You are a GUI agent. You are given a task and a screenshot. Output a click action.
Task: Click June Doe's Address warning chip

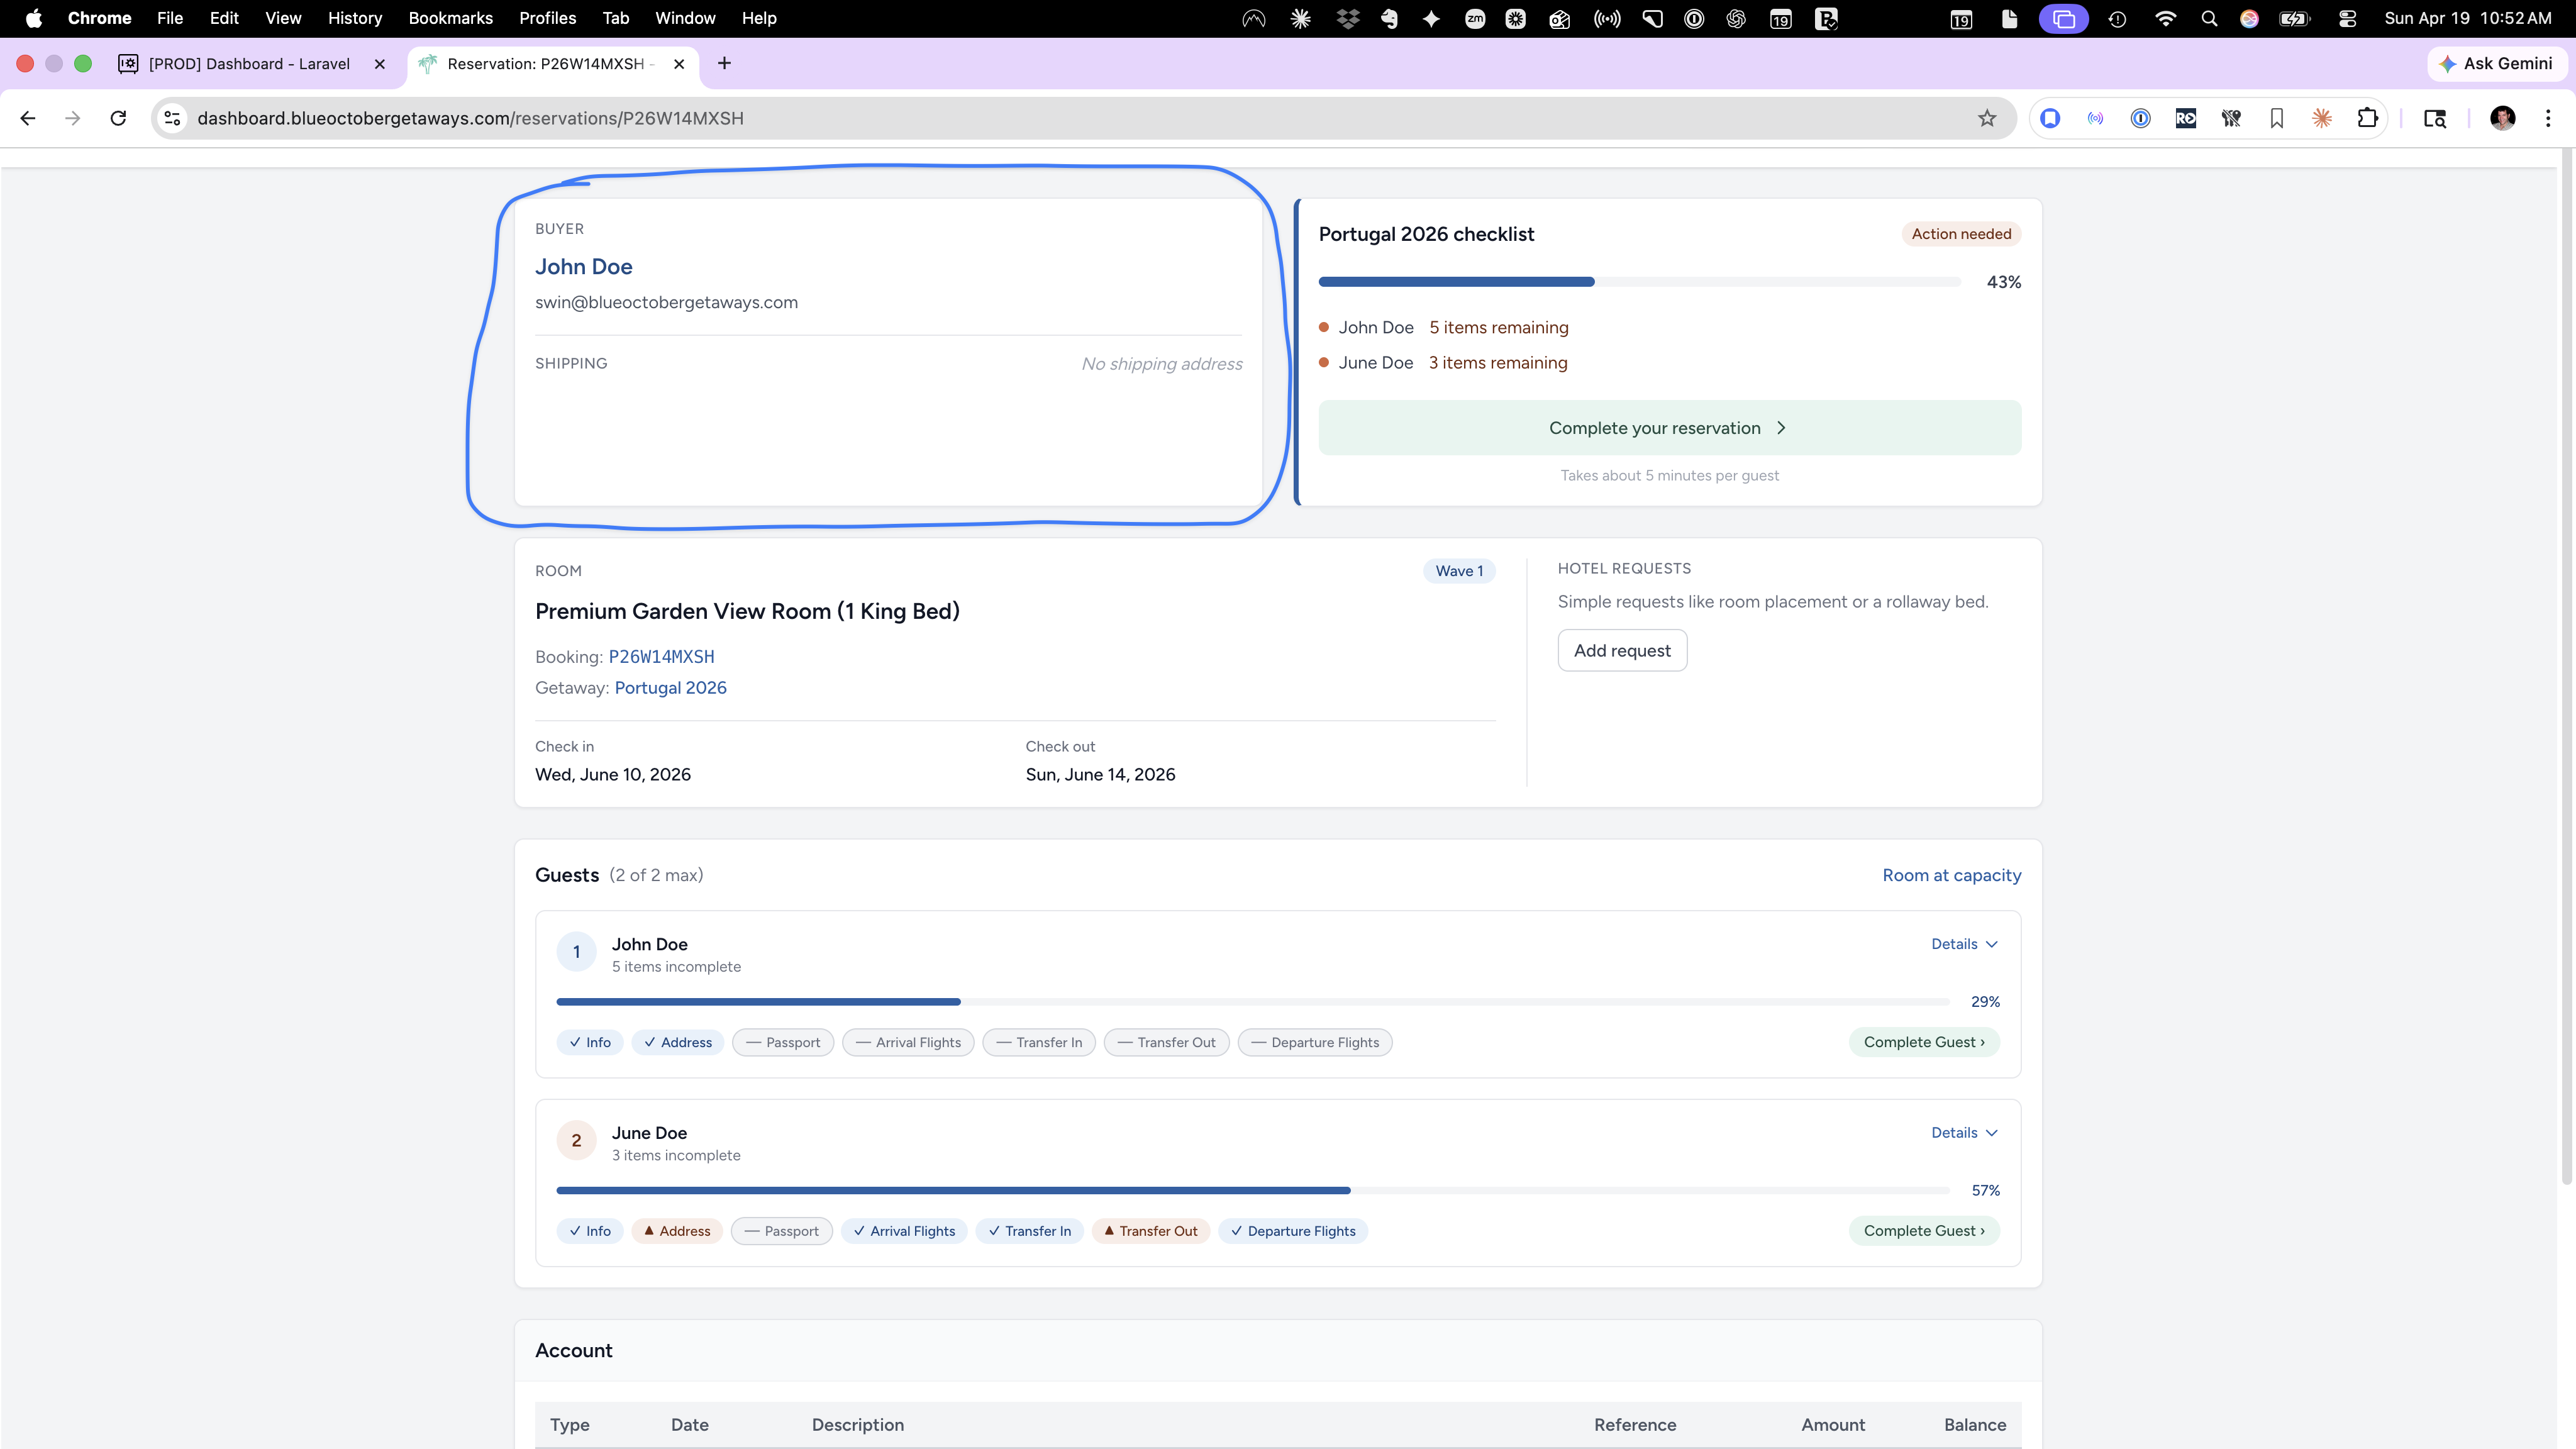[677, 1231]
